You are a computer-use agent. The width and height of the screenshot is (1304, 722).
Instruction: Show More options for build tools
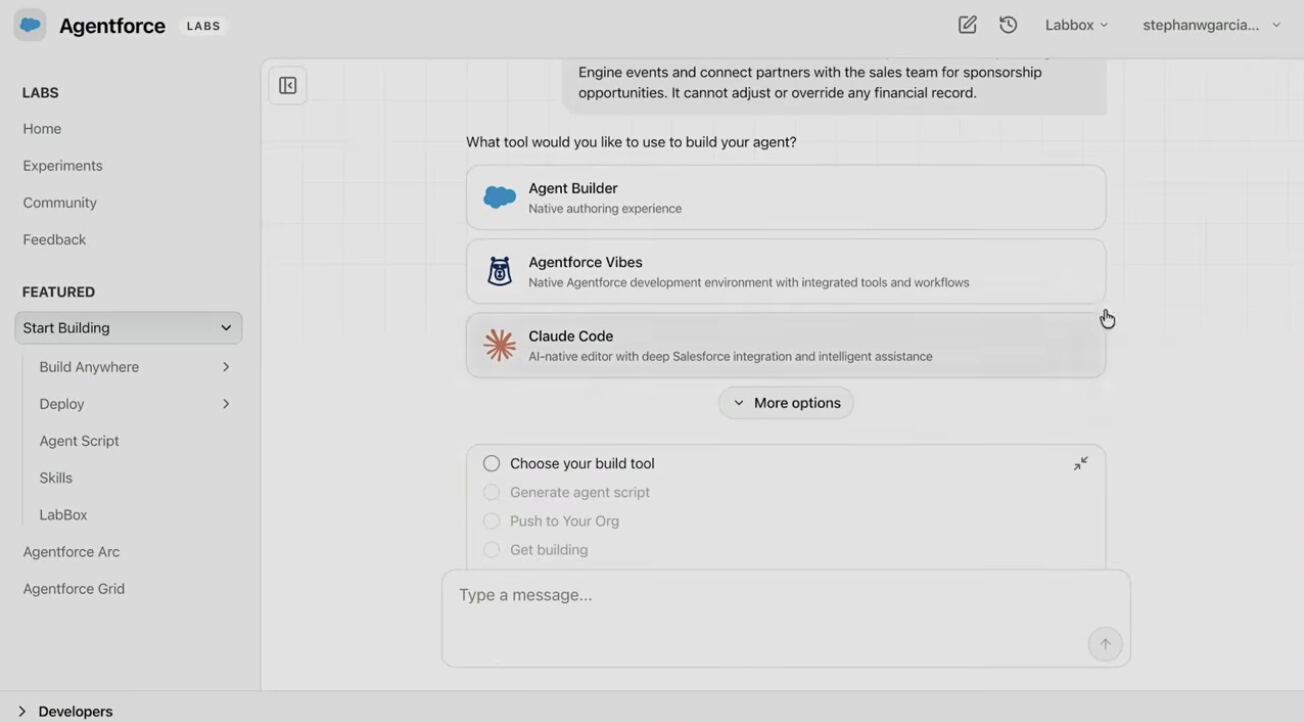[786, 403]
